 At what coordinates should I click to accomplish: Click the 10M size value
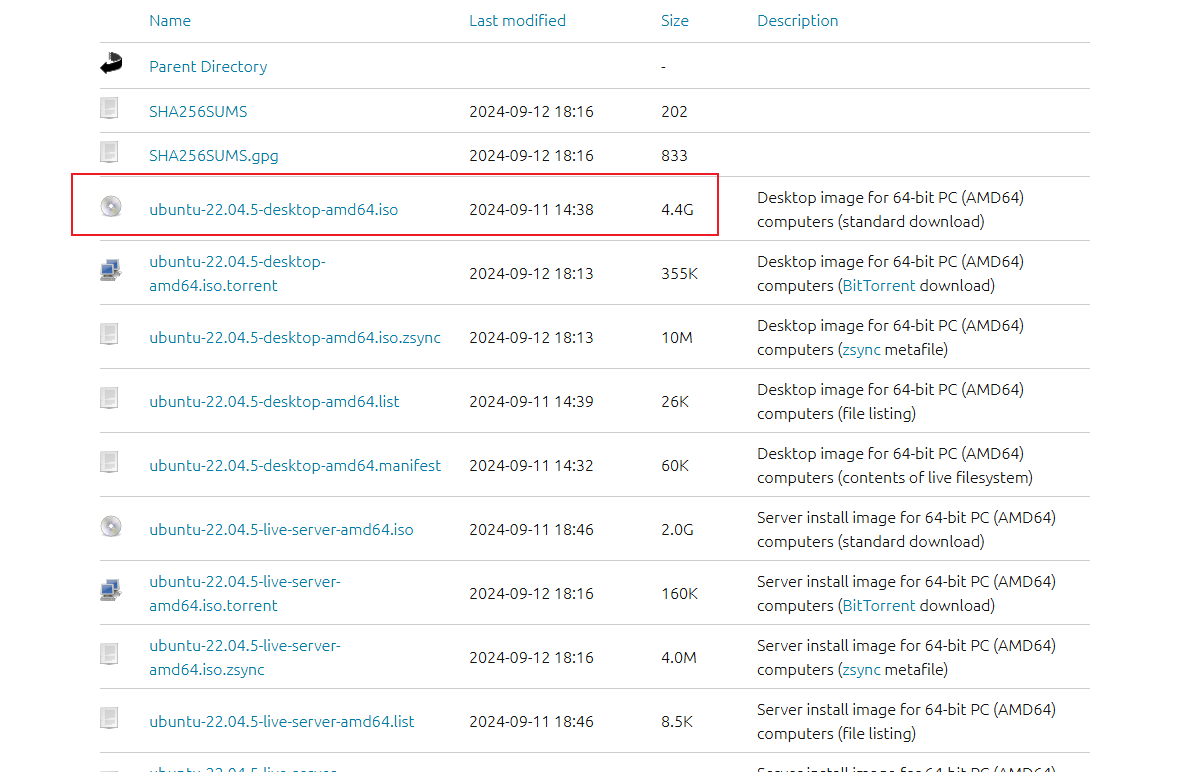[x=677, y=337]
